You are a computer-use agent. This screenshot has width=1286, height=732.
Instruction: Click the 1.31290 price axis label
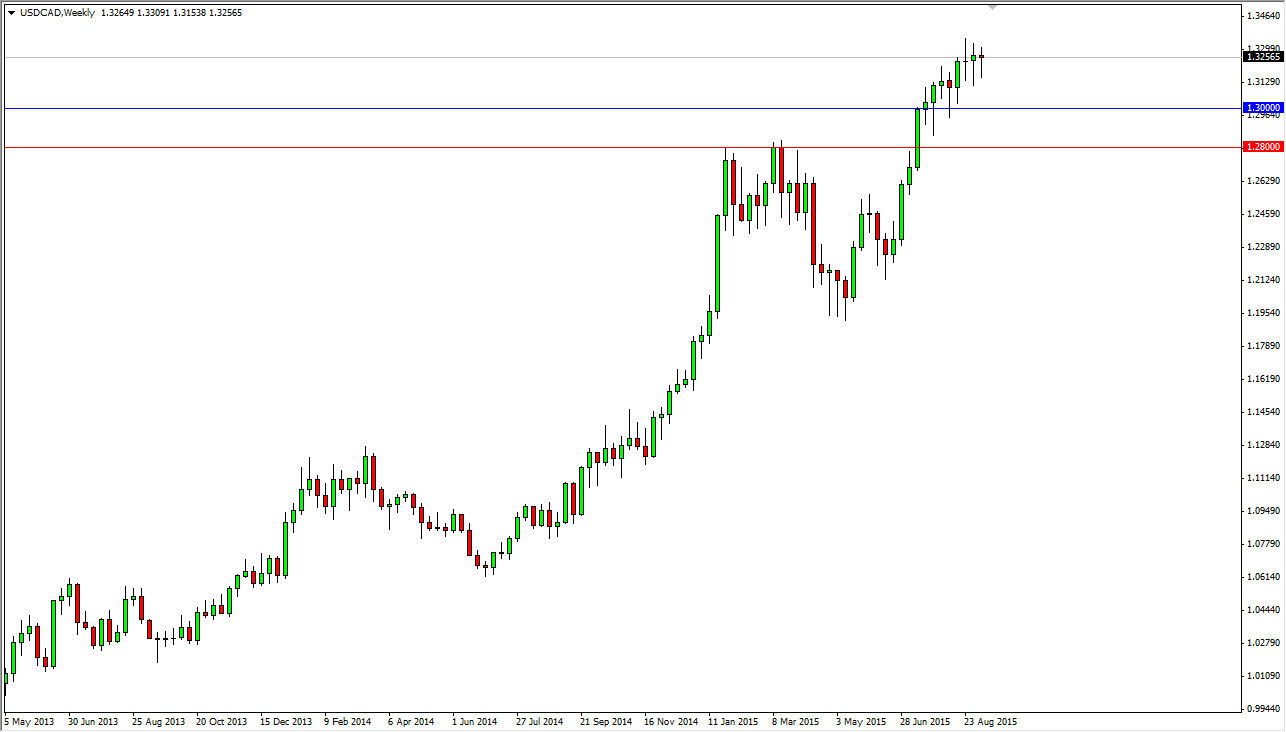pos(1262,81)
